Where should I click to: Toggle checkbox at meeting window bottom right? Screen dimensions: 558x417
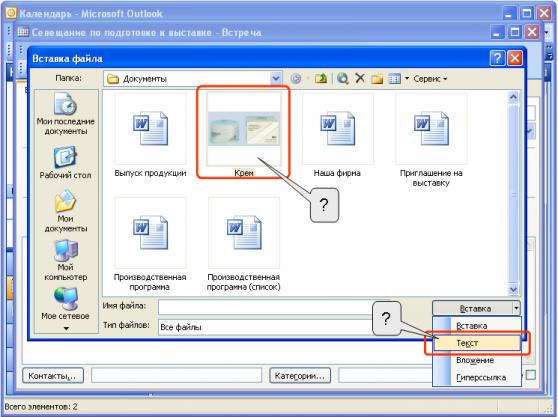click(531, 375)
